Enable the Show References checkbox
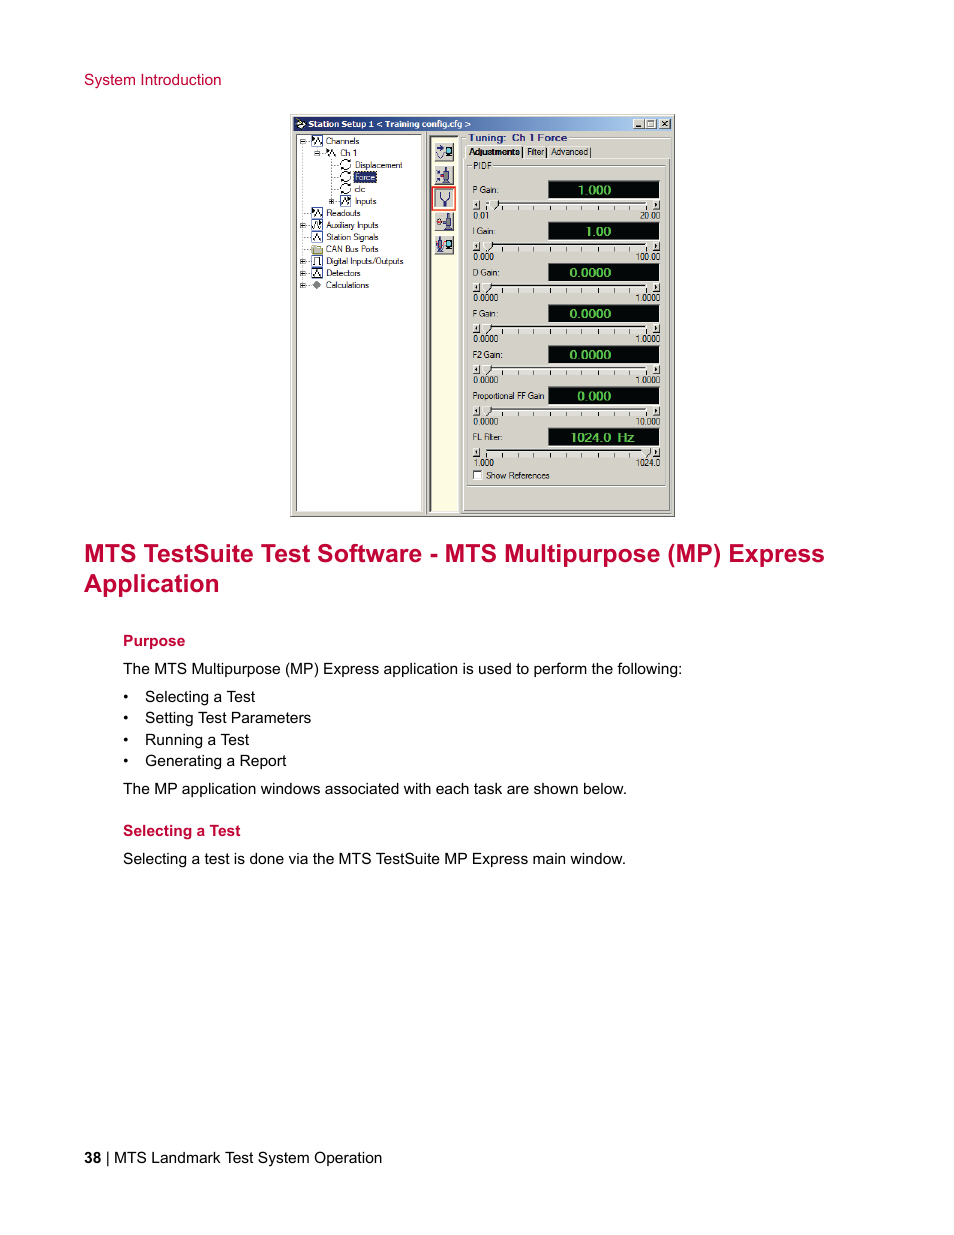This screenshot has height=1235, width=954. point(477,476)
